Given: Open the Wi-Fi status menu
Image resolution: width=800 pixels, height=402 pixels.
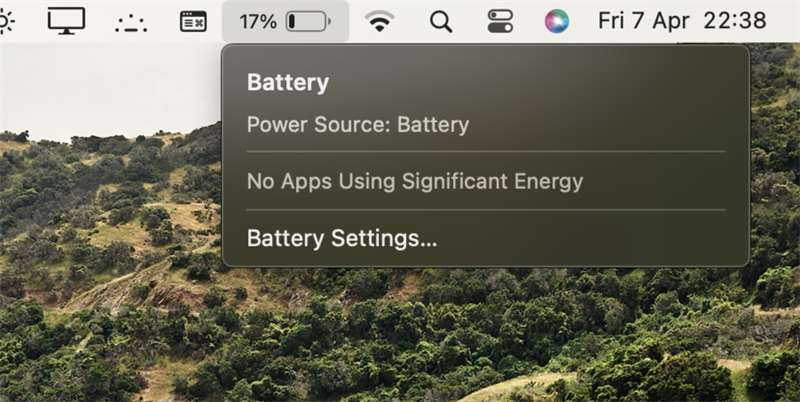Looking at the screenshot, I should (x=380, y=21).
